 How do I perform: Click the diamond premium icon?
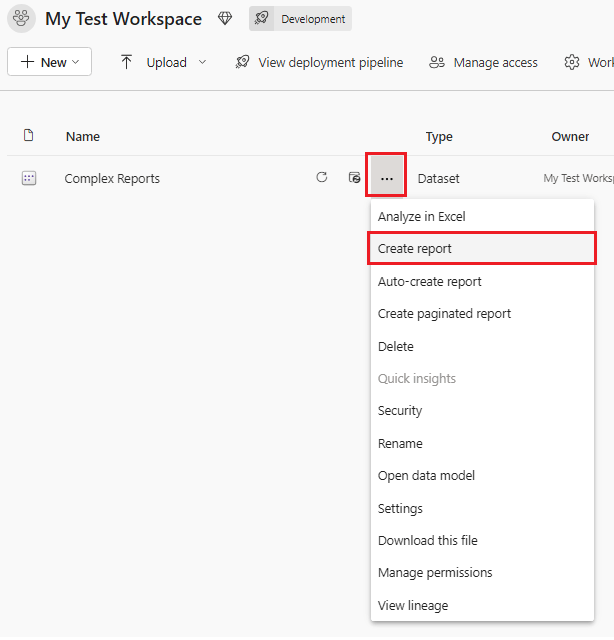[224, 19]
